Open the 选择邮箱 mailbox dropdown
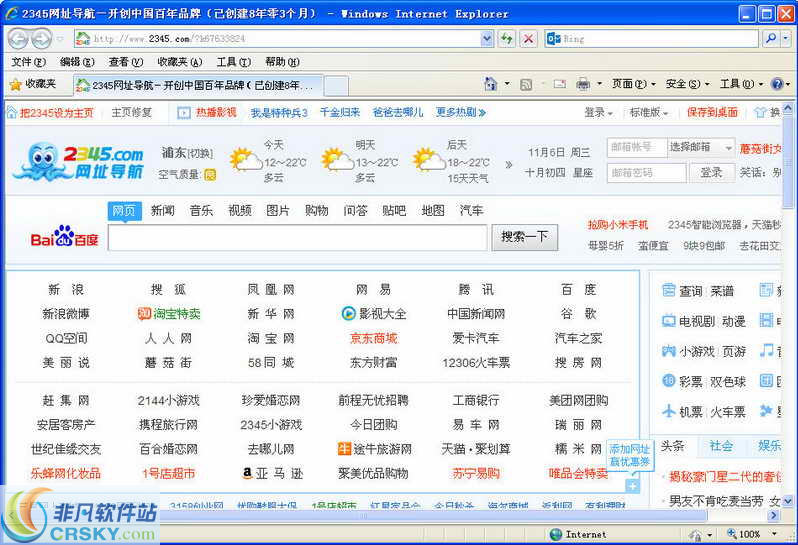798x545 pixels. coord(701,147)
